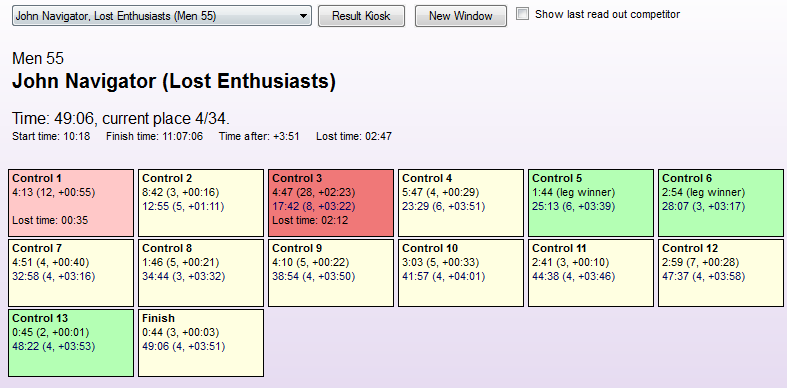The height and width of the screenshot is (388, 787).
Task: Select the Control 10 split box
Action: (x=461, y=273)
